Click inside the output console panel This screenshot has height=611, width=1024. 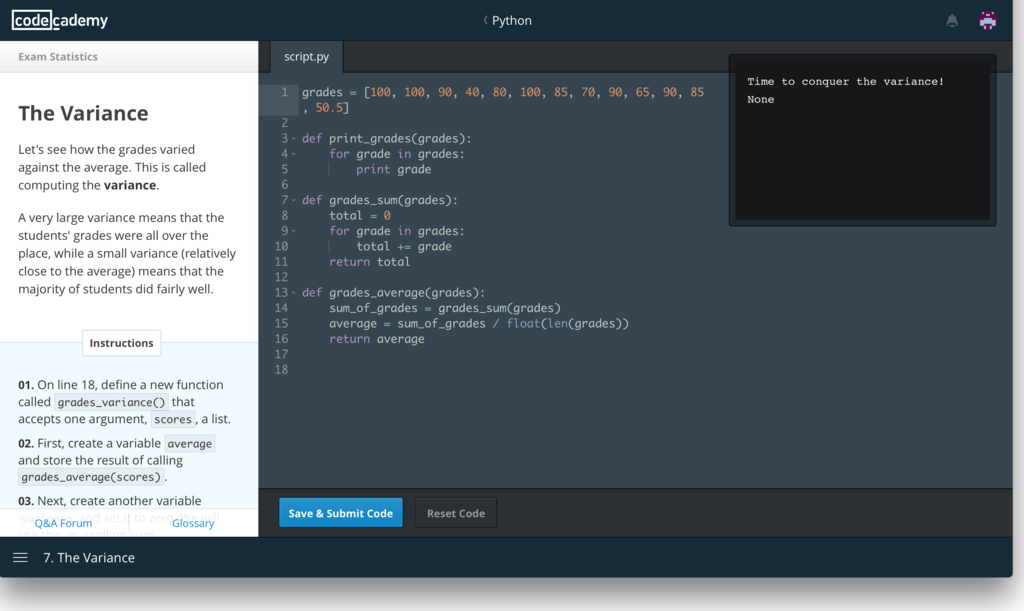pyautogui.click(x=862, y=140)
